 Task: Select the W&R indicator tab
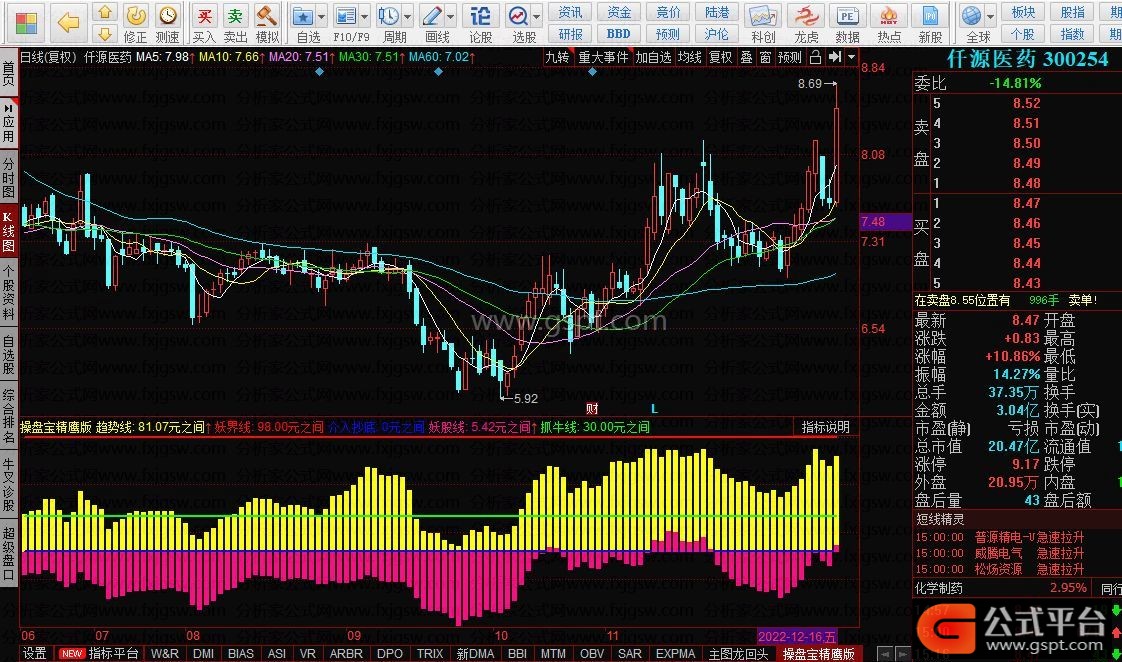(x=165, y=653)
